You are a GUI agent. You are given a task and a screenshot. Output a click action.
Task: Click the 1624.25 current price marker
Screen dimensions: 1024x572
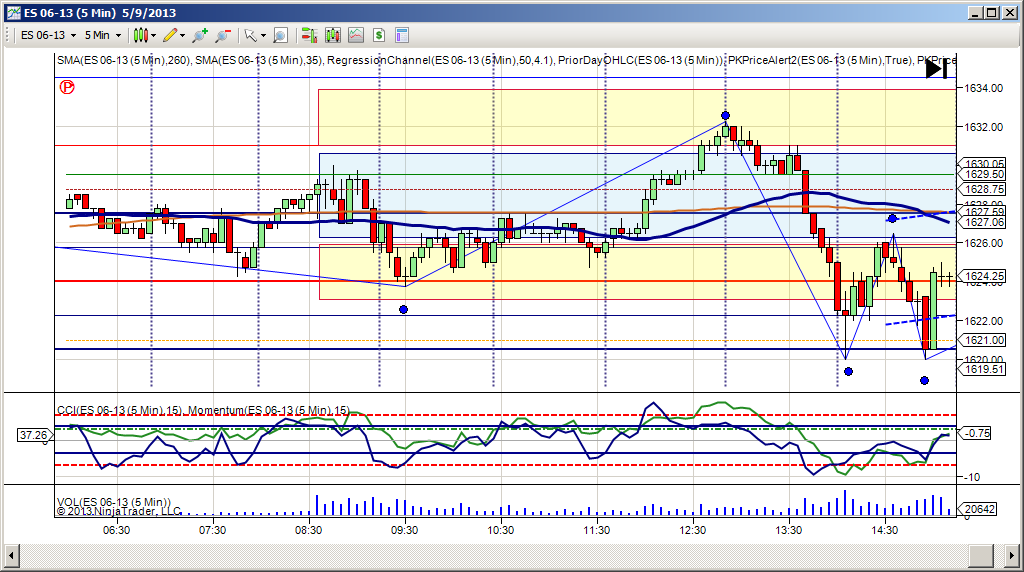tap(982, 276)
